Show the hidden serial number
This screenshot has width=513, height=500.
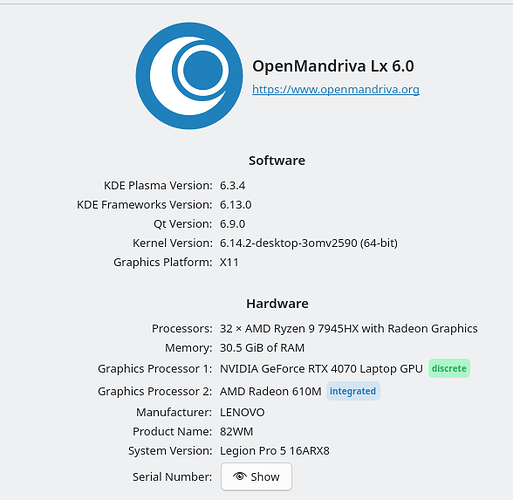pyautogui.click(x=256, y=476)
